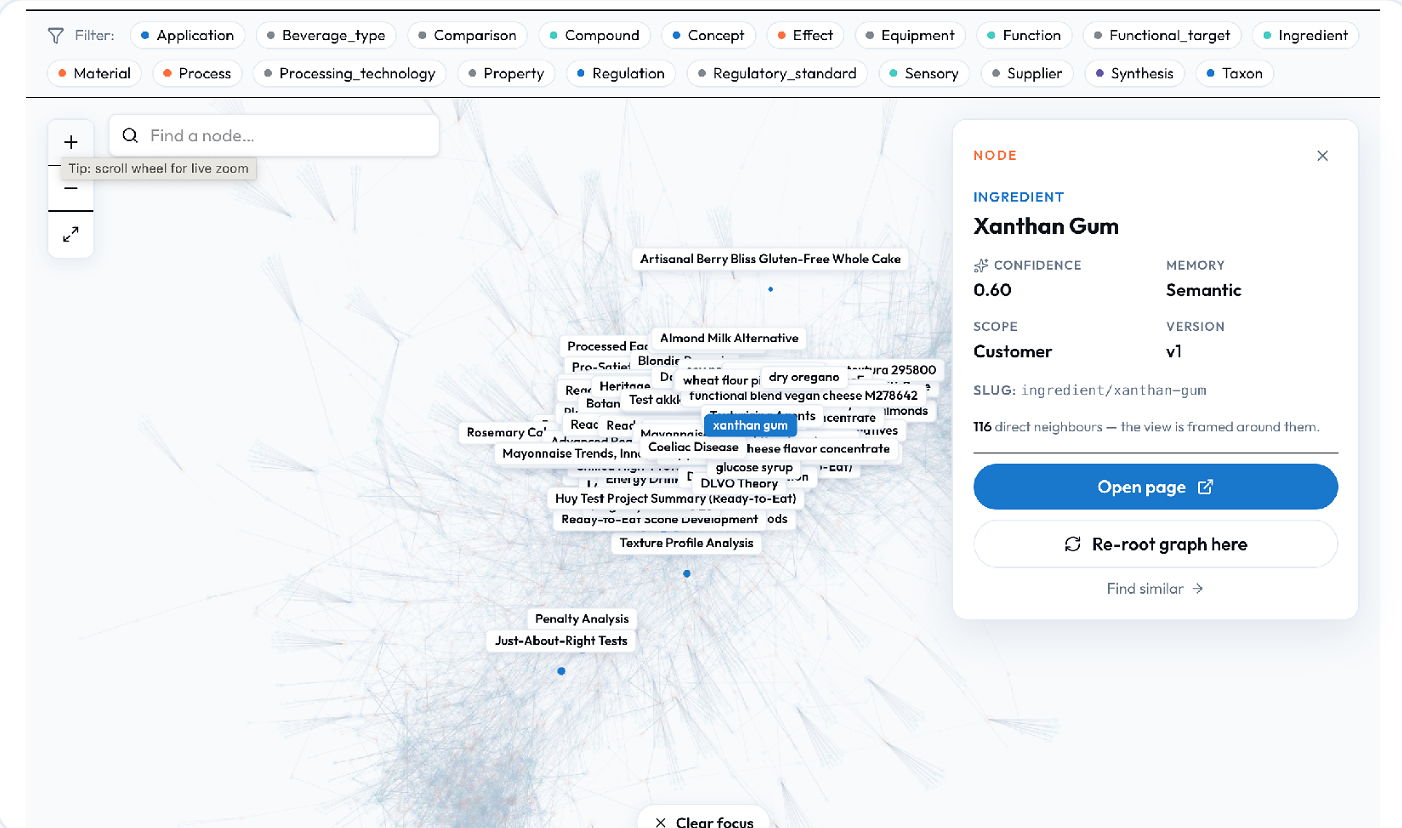Select the Rosemary node label
This screenshot has width=1402, height=828.
[504, 433]
